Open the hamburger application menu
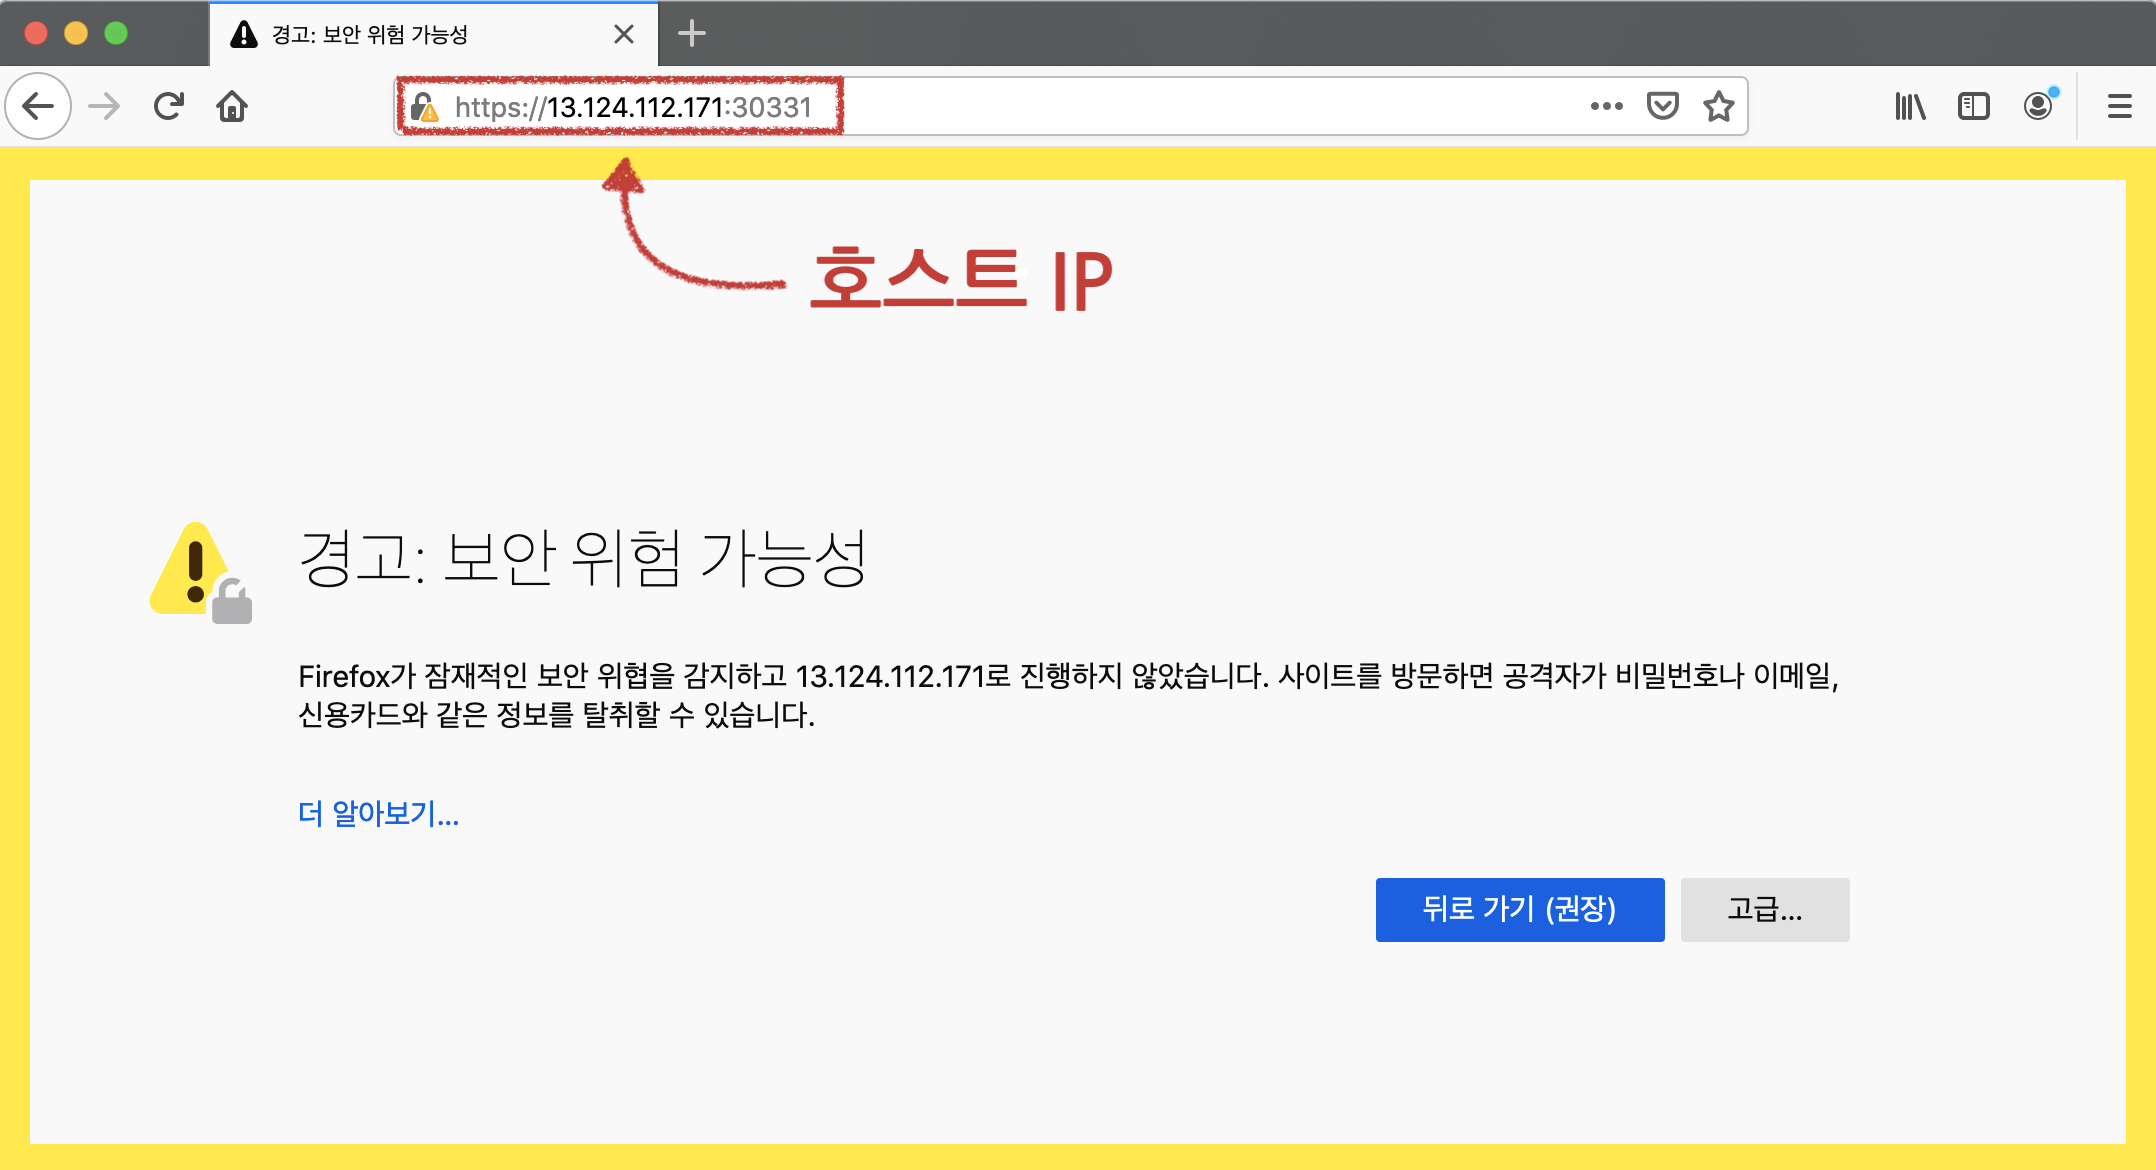Image resolution: width=2156 pixels, height=1170 pixels. pos(2119,106)
